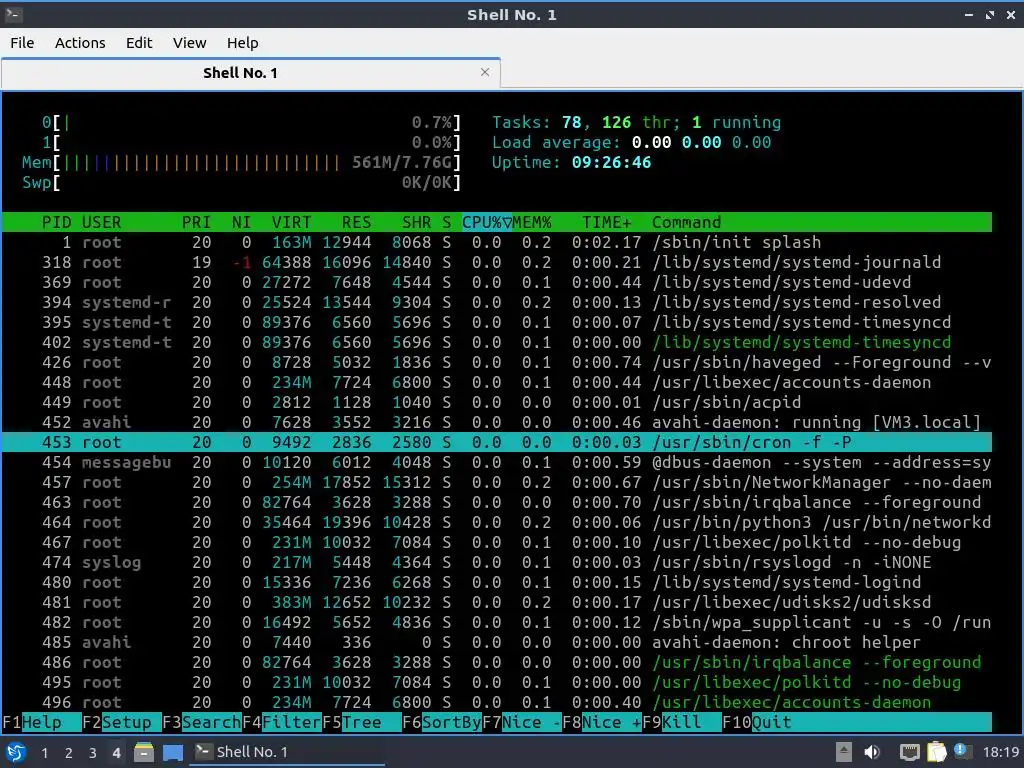Open the update notification tray icon
This screenshot has width=1024, height=768.
[962, 751]
